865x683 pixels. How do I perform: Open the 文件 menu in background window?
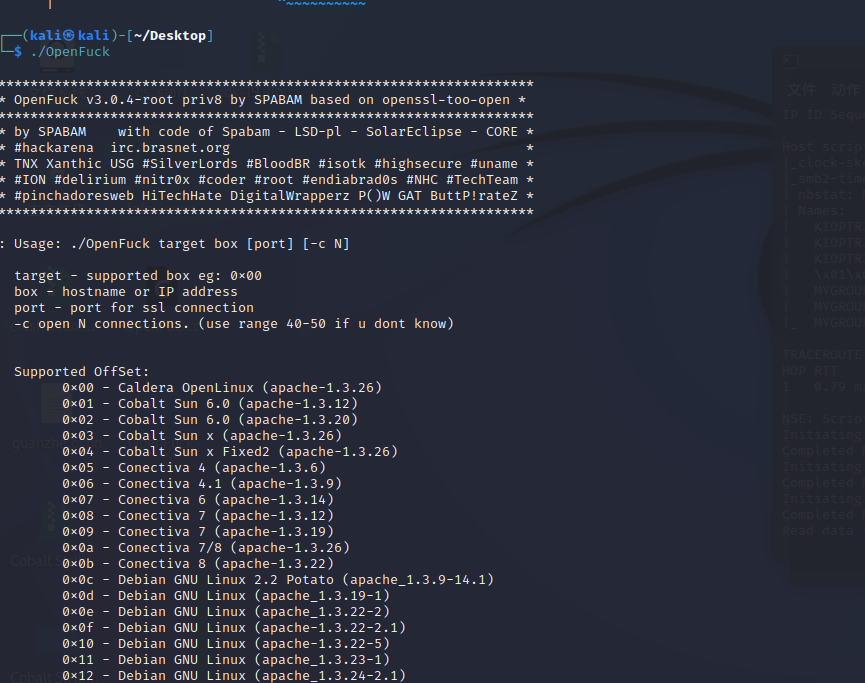coord(802,89)
